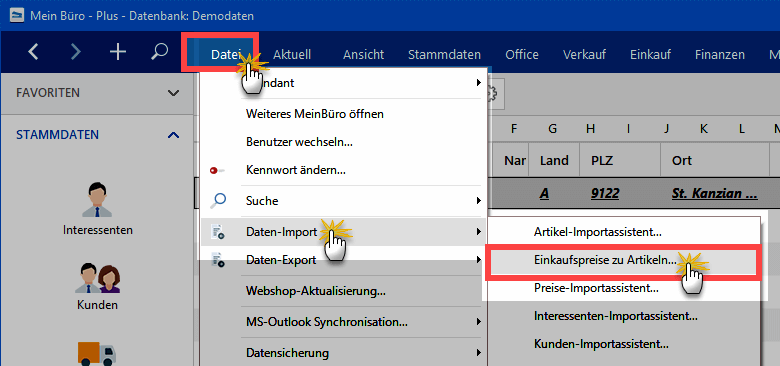
Task: Click the Mandant submenu arrow
Action: (479, 83)
